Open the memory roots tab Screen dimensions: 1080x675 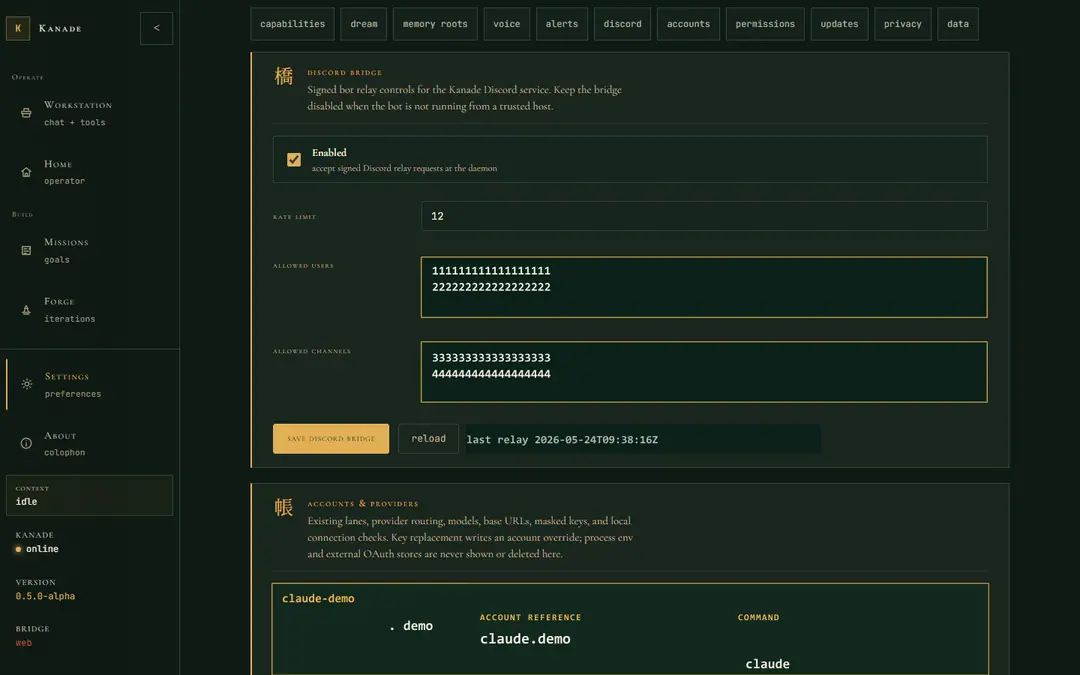[435, 24]
